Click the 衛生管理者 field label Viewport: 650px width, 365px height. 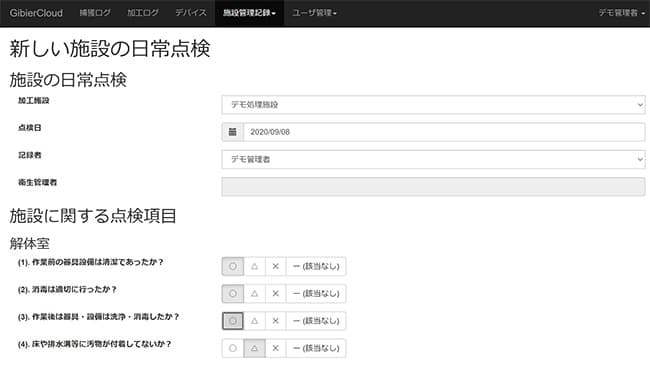point(37,182)
